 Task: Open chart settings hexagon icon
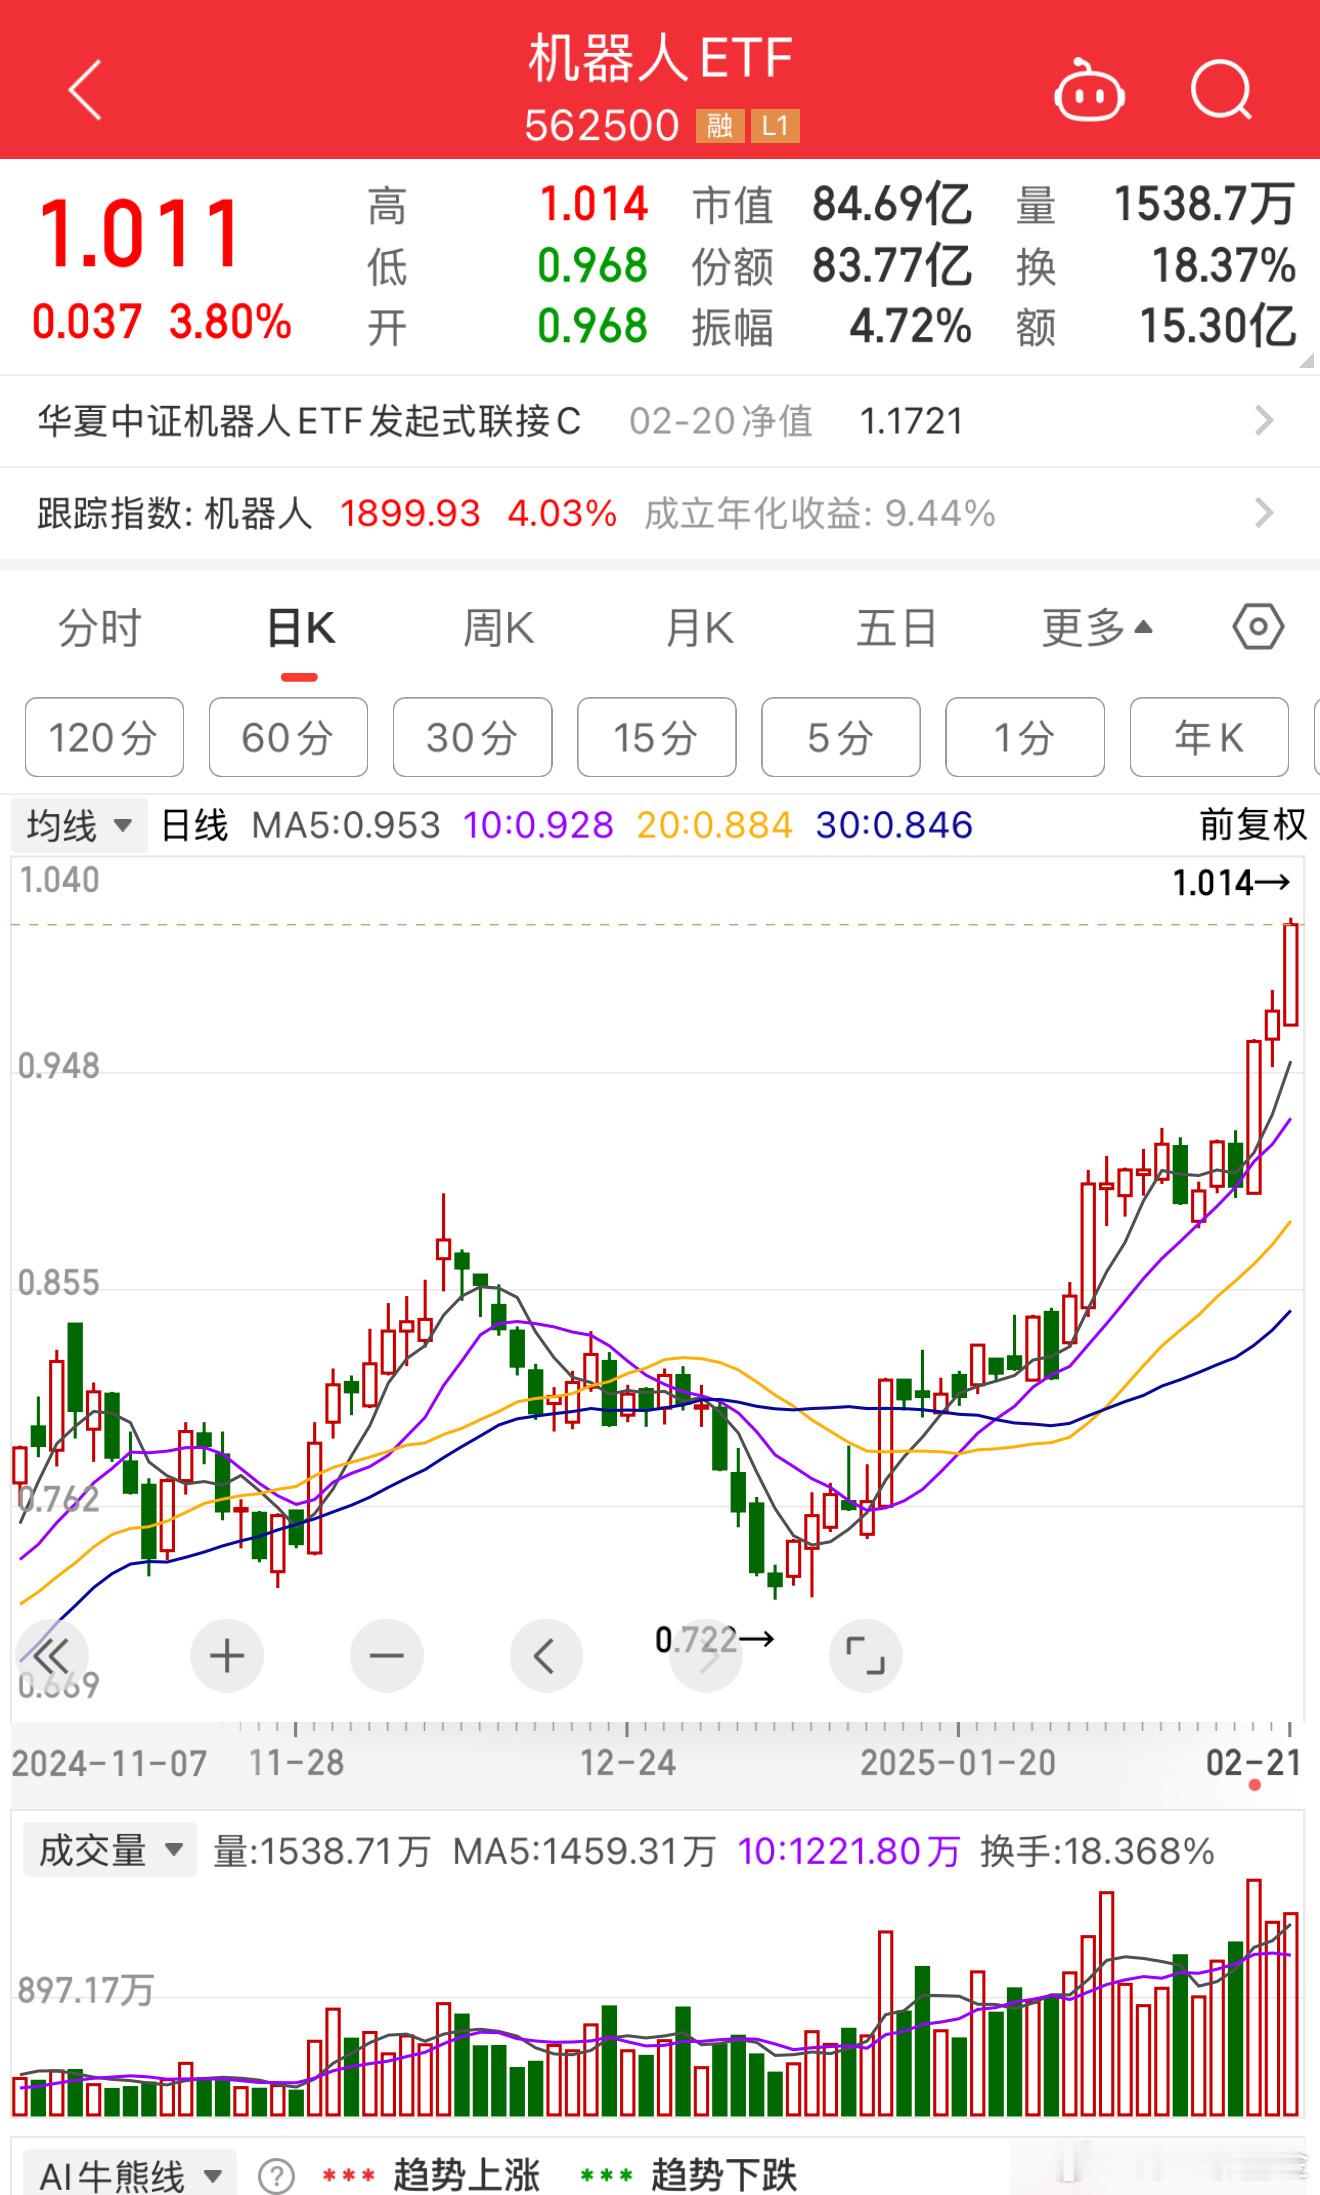coord(1258,627)
